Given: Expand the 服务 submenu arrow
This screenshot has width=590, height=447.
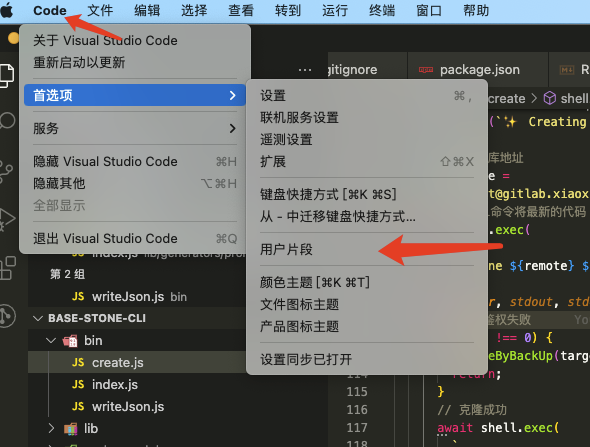Looking at the screenshot, I should coord(233,128).
